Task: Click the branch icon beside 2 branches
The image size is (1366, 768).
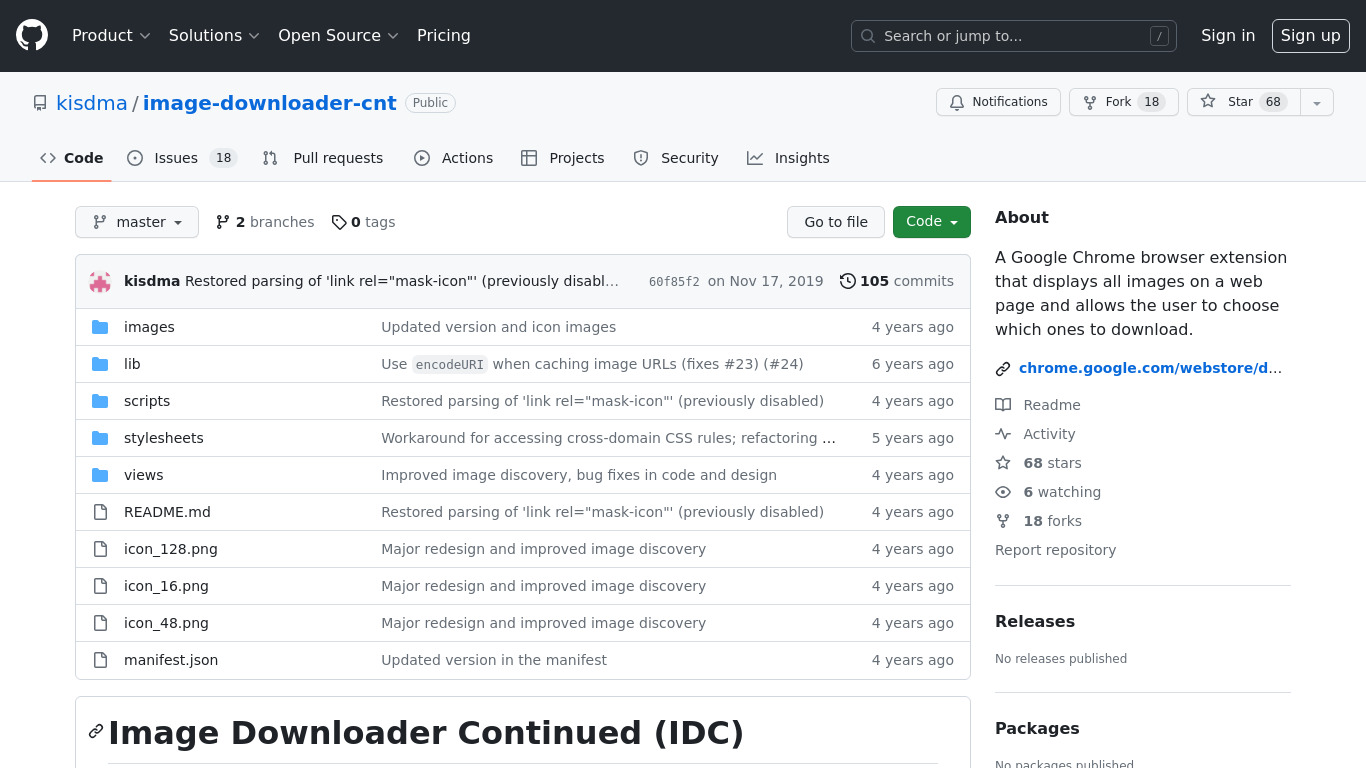Action: coord(223,222)
